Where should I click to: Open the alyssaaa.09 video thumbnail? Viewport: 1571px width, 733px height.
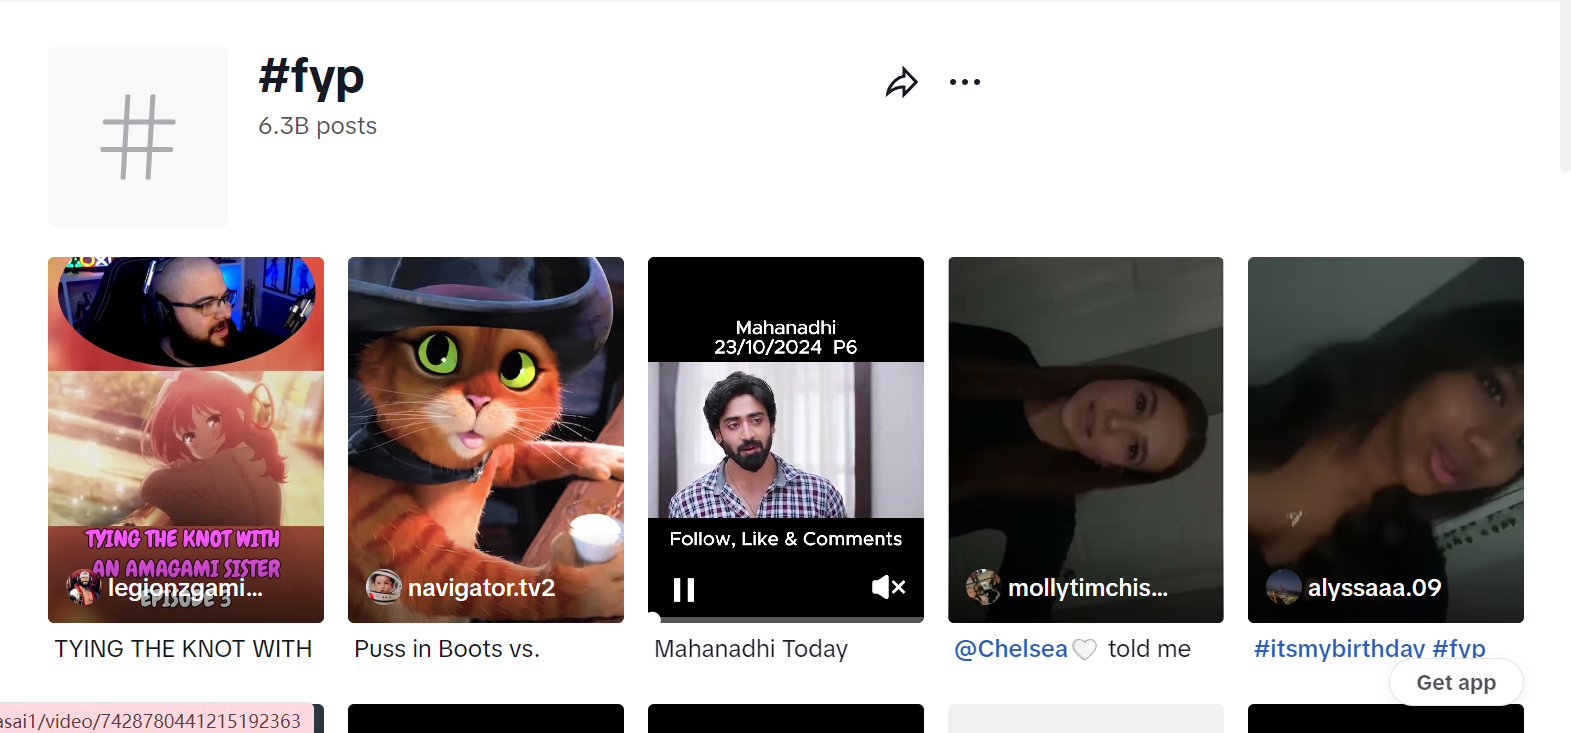tap(1386, 440)
